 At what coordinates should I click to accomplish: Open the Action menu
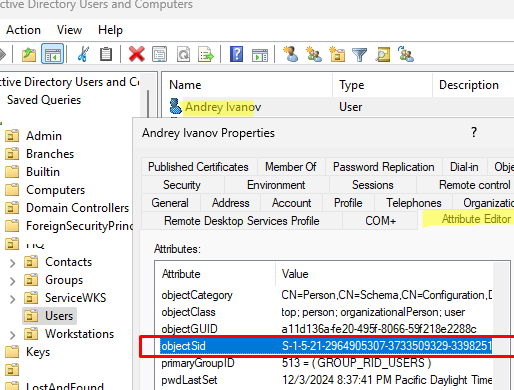23,30
